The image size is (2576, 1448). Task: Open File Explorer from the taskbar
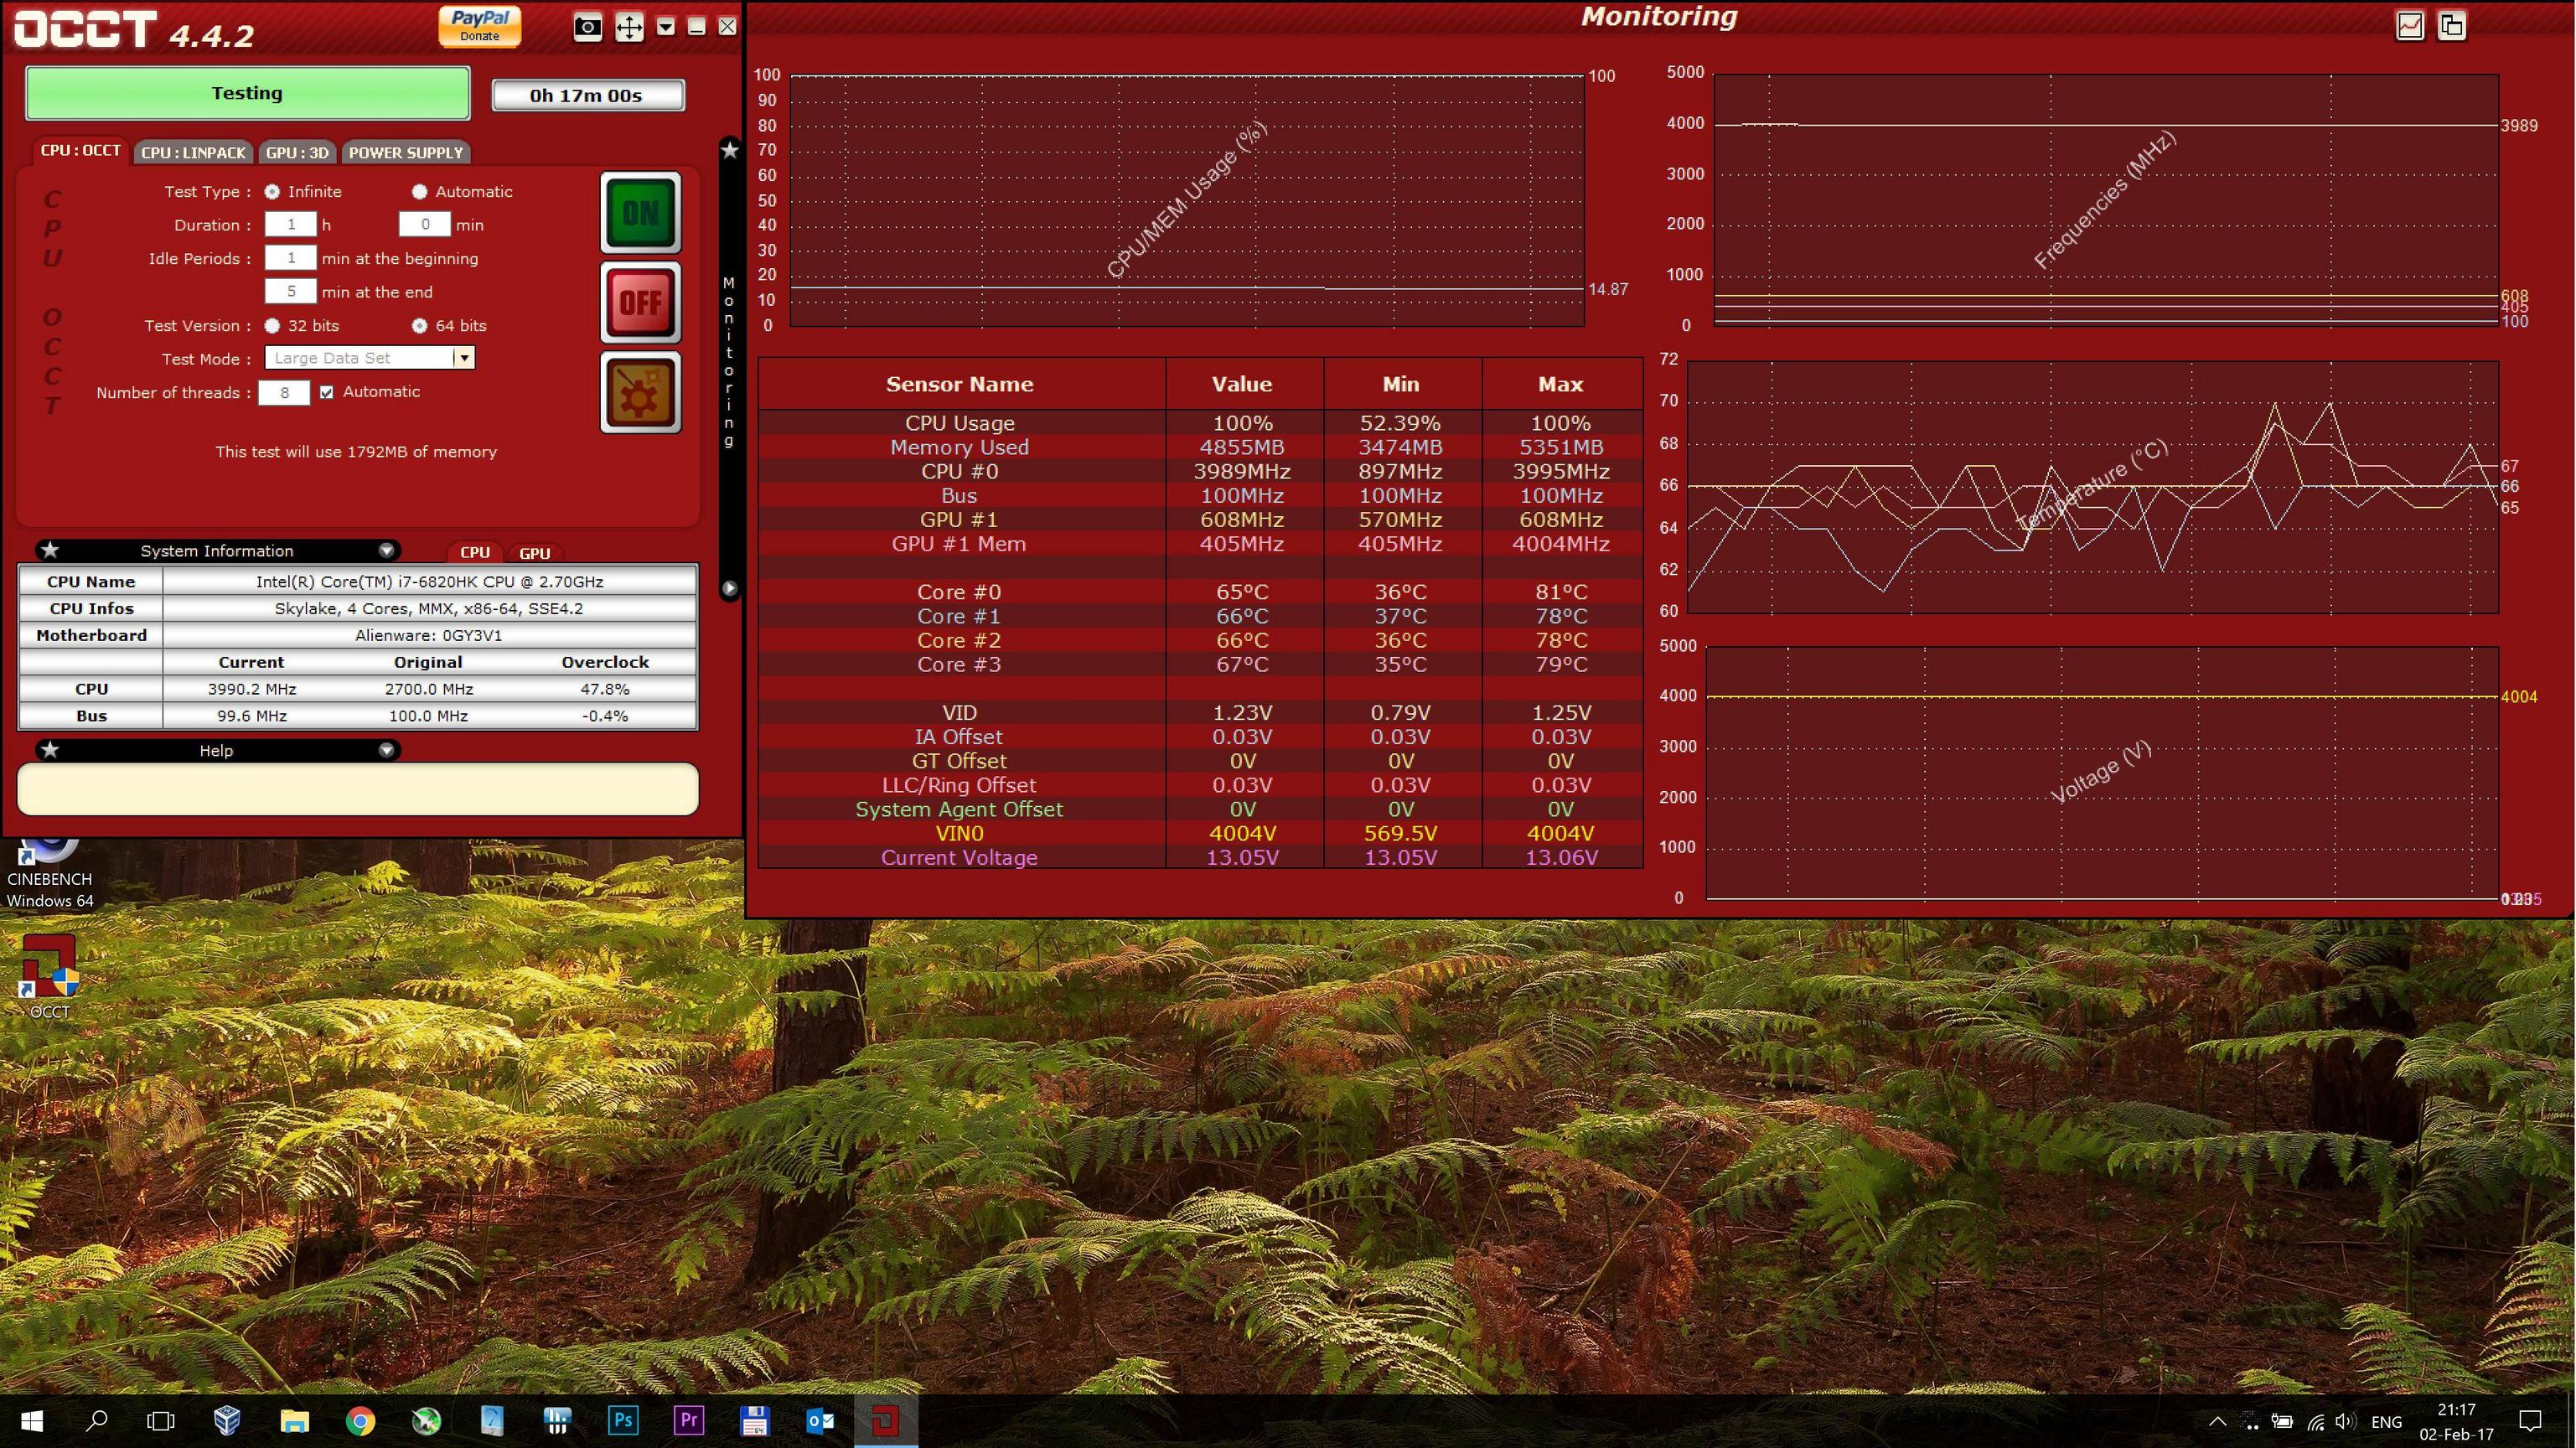click(x=294, y=1420)
